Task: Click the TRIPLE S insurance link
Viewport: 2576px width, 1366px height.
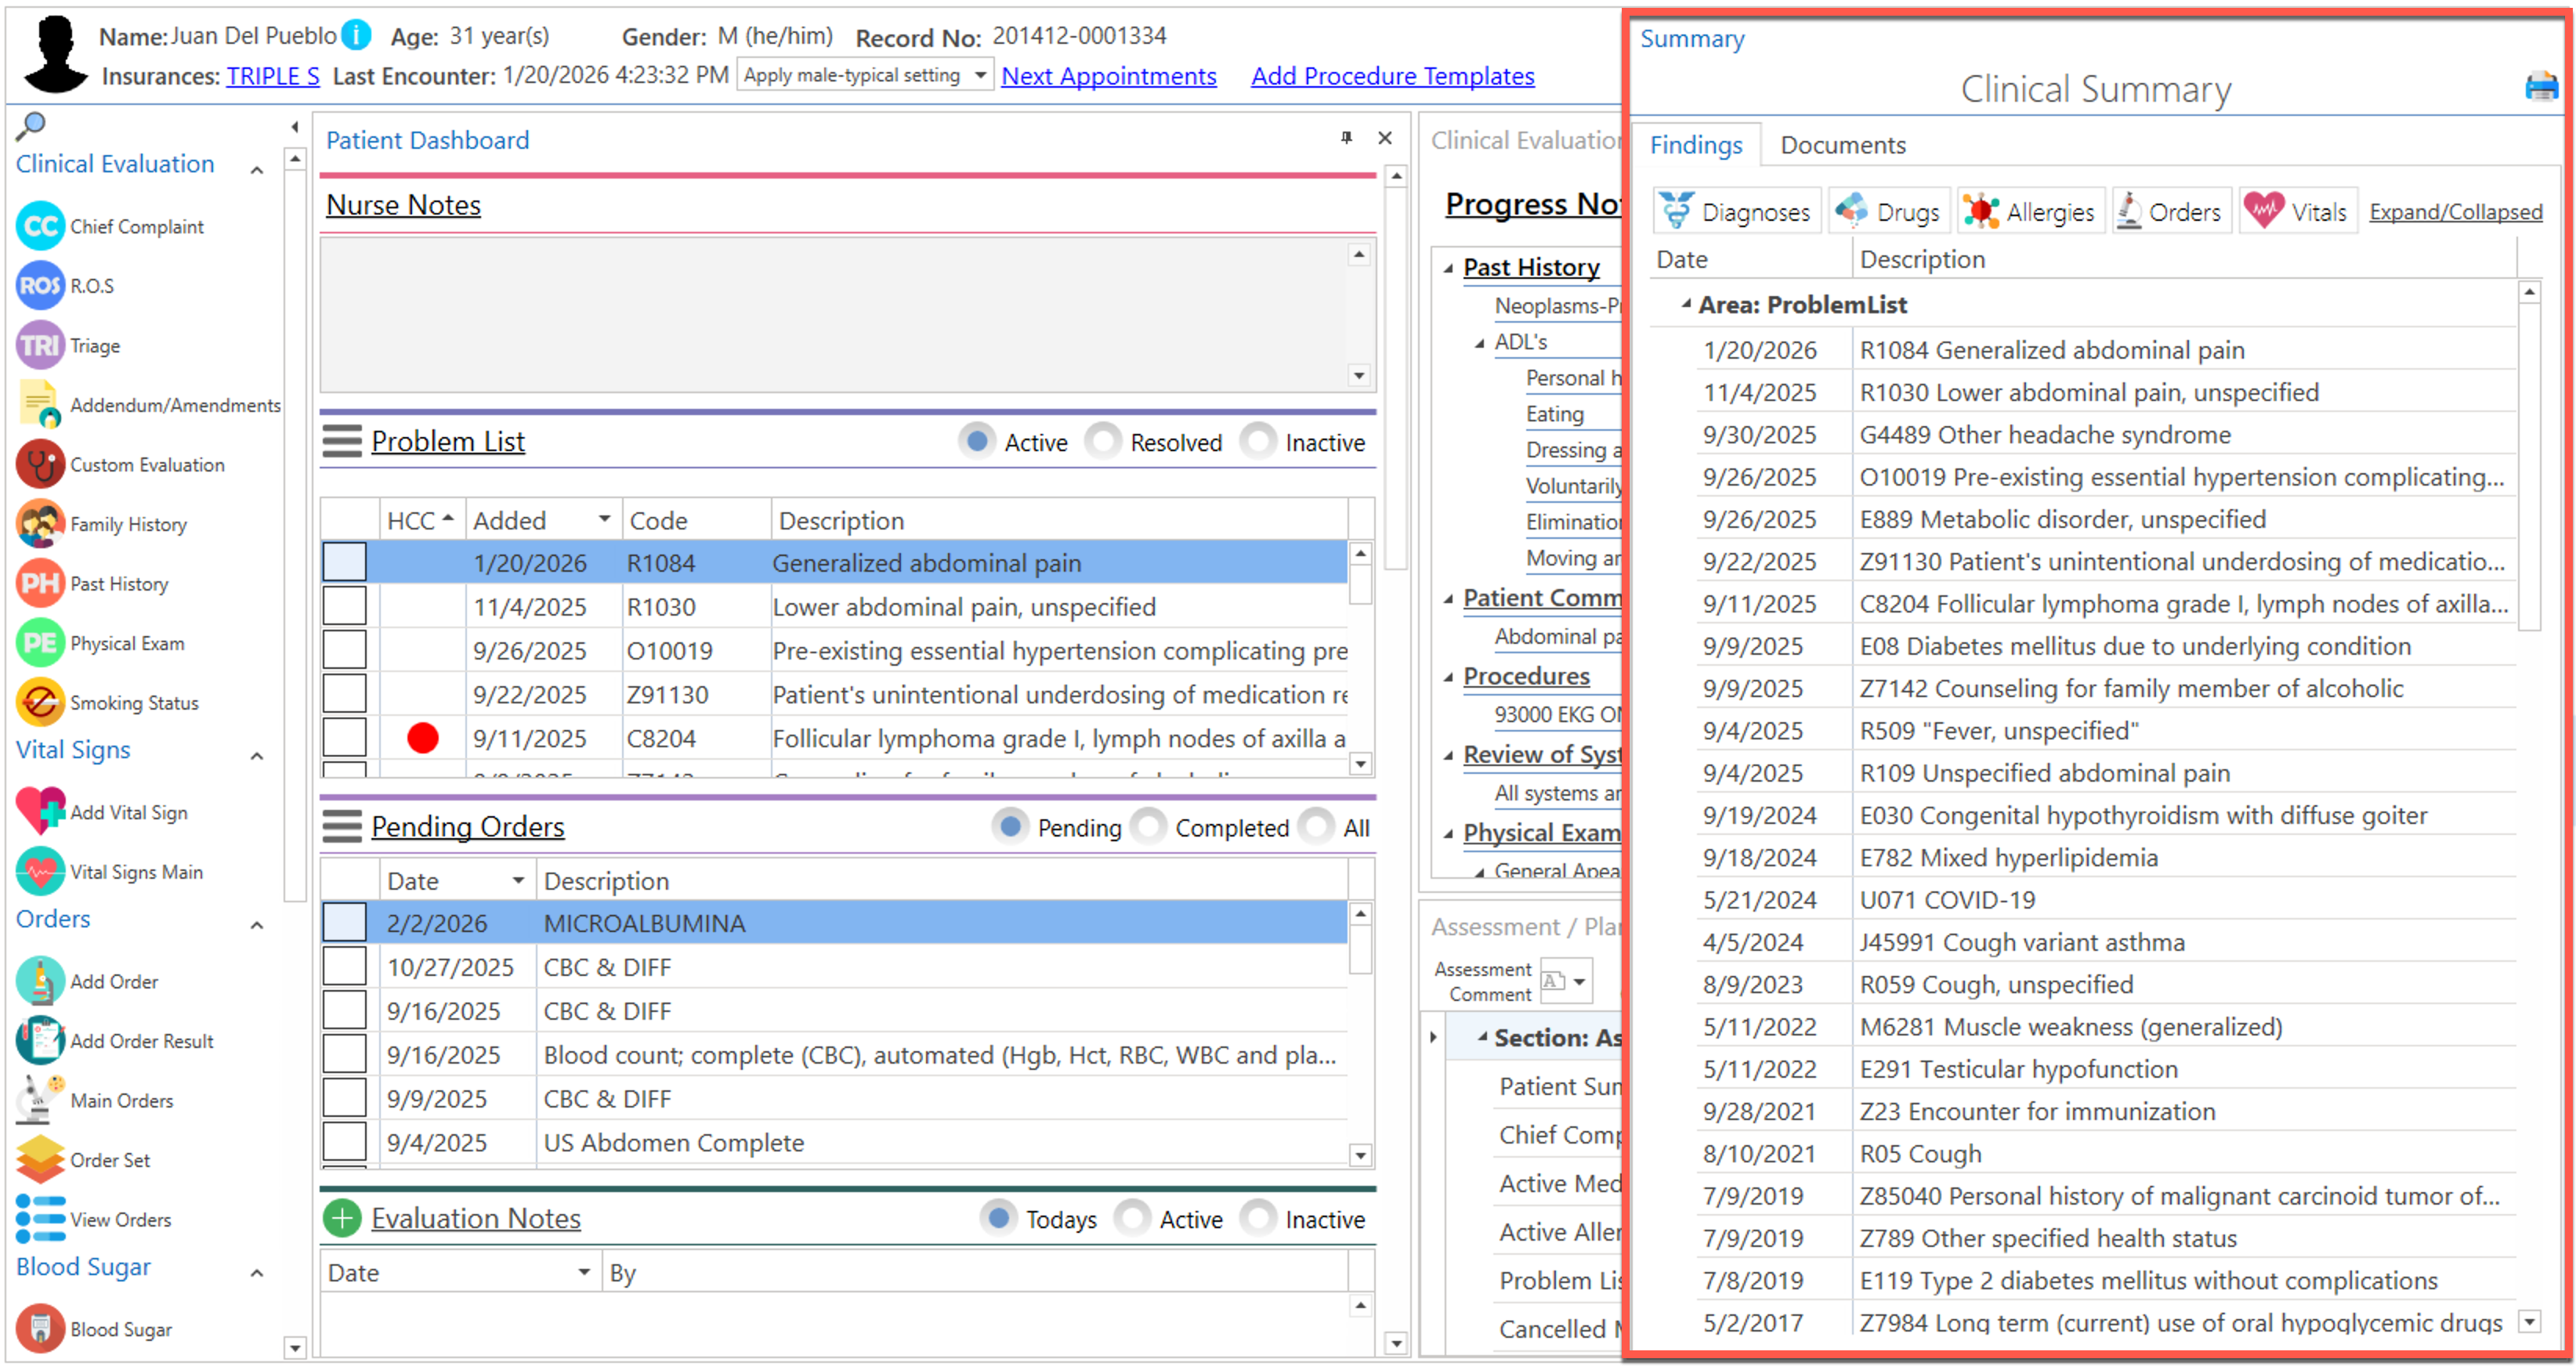Action: tap(273, 76)
